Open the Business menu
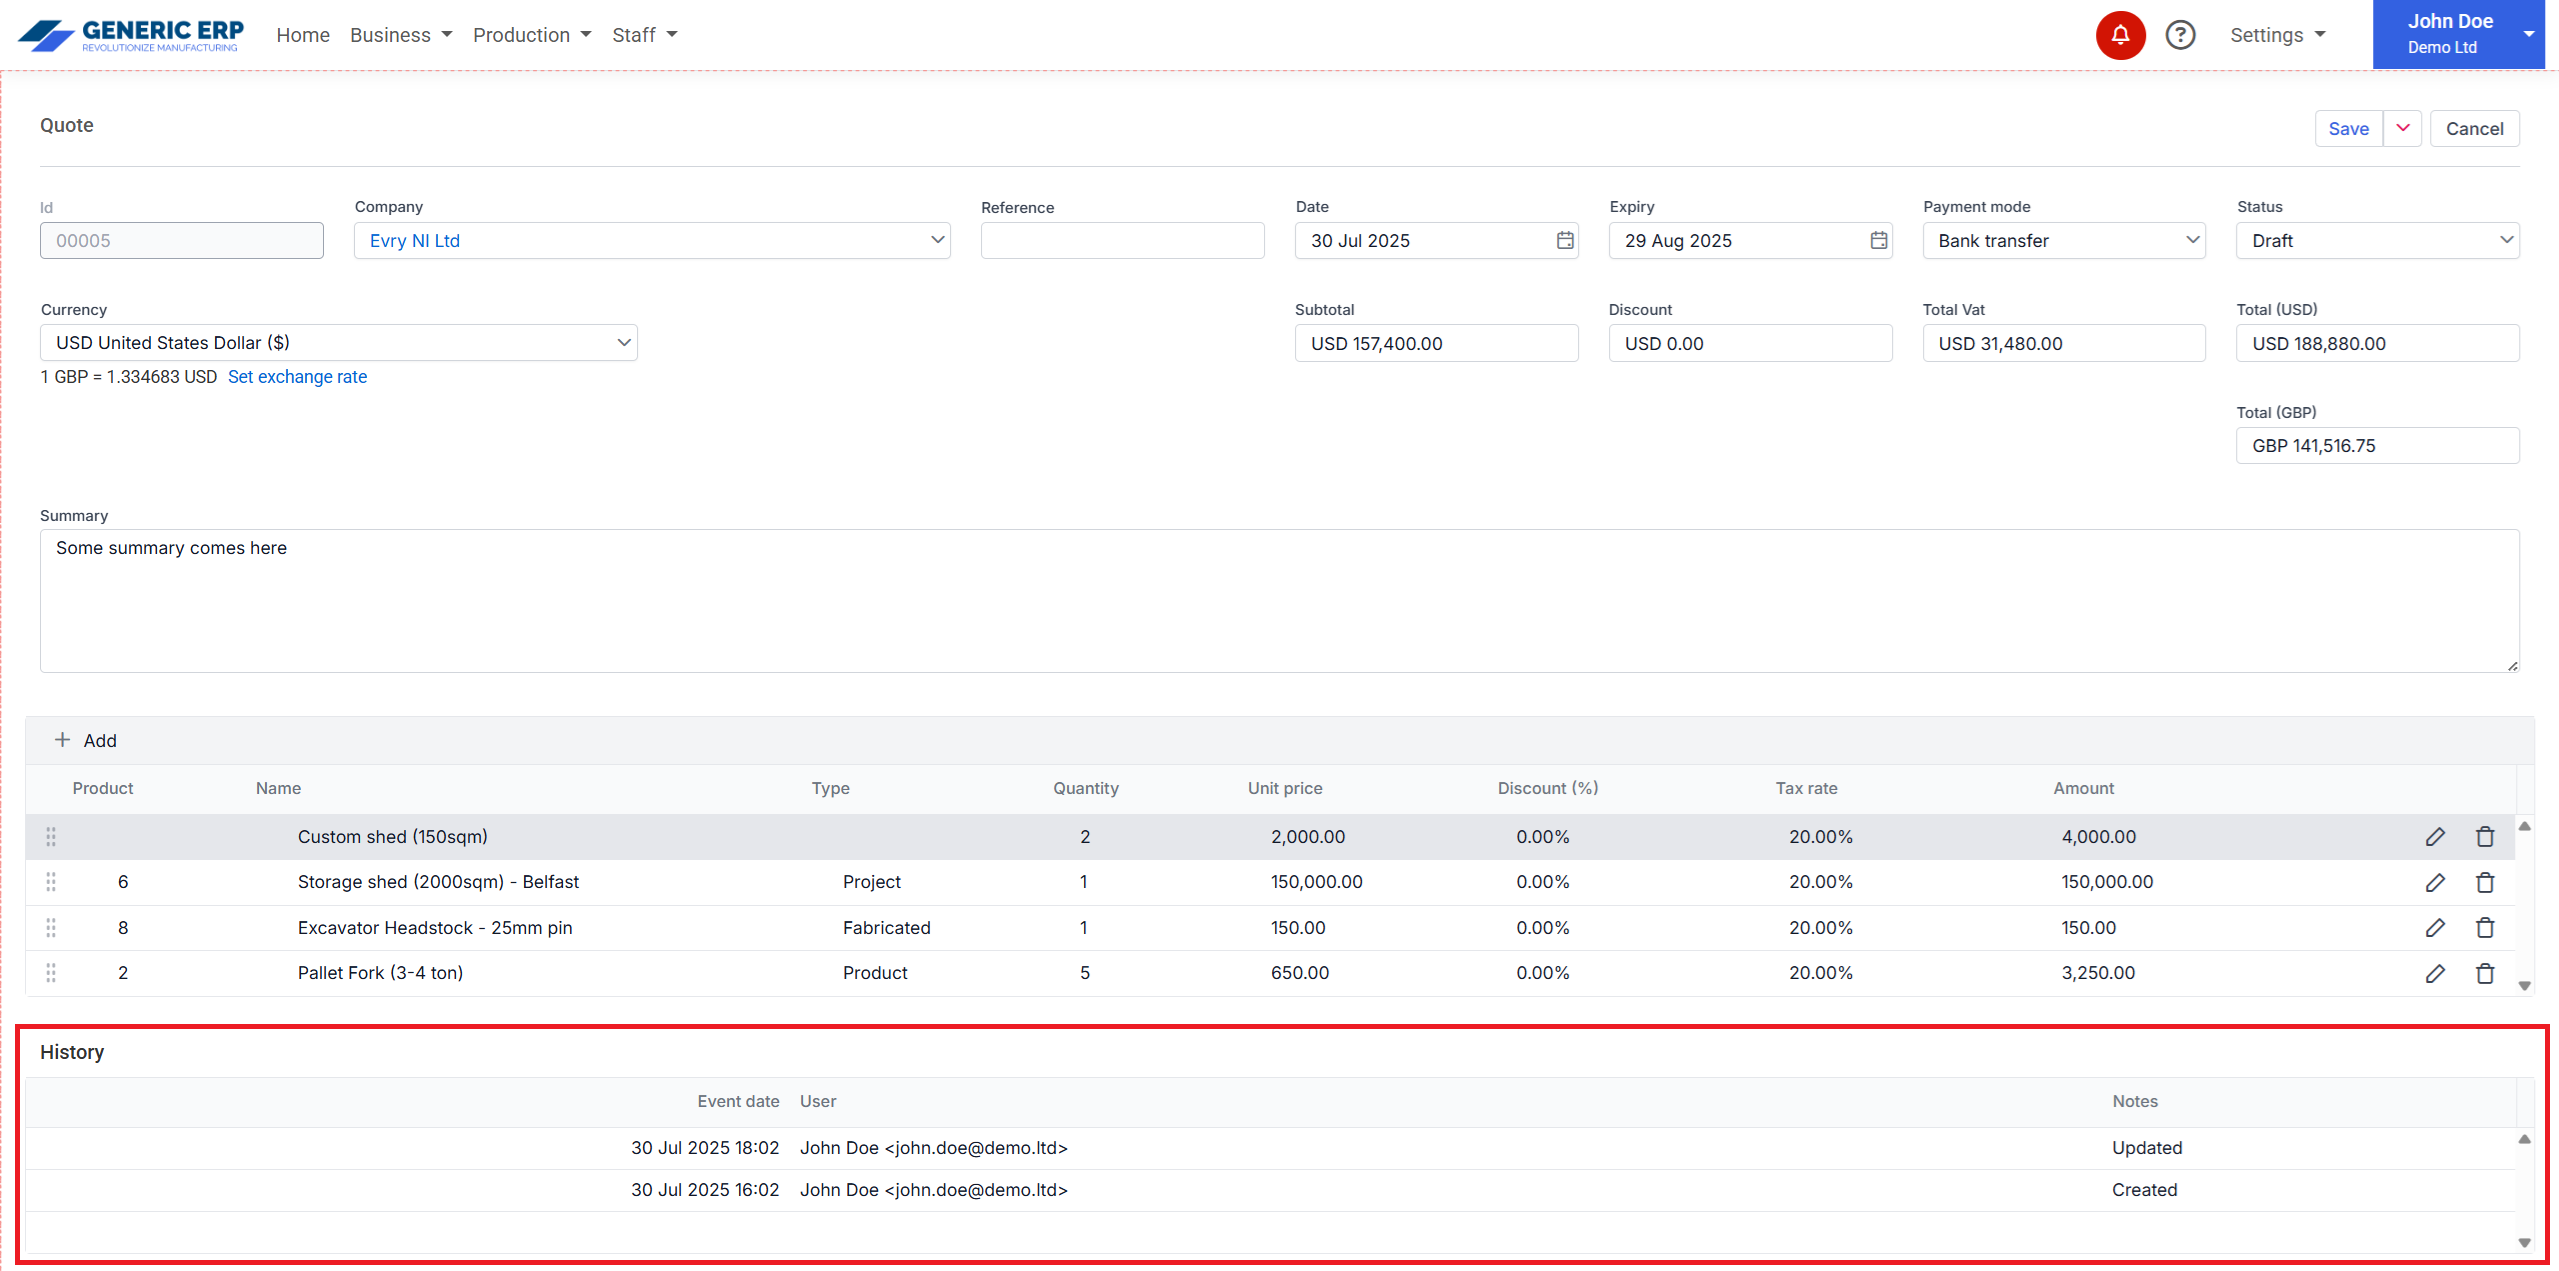 (x=401, y=35)
